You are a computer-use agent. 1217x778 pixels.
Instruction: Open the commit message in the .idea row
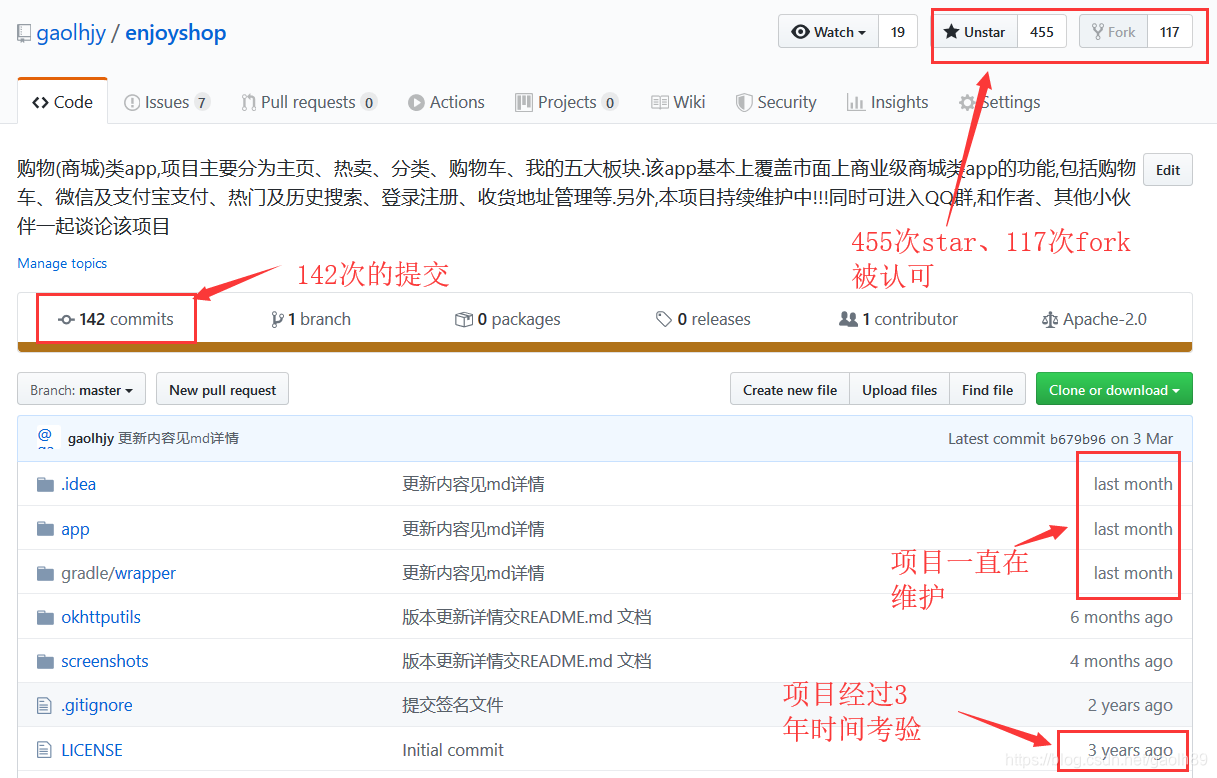click(473, 484)
